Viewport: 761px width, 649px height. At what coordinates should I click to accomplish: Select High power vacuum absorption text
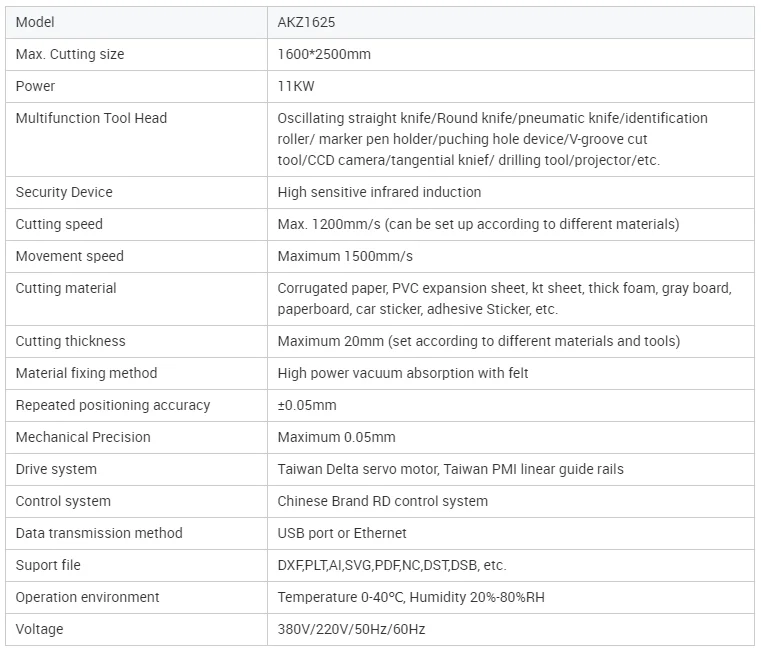pos(403,373)
